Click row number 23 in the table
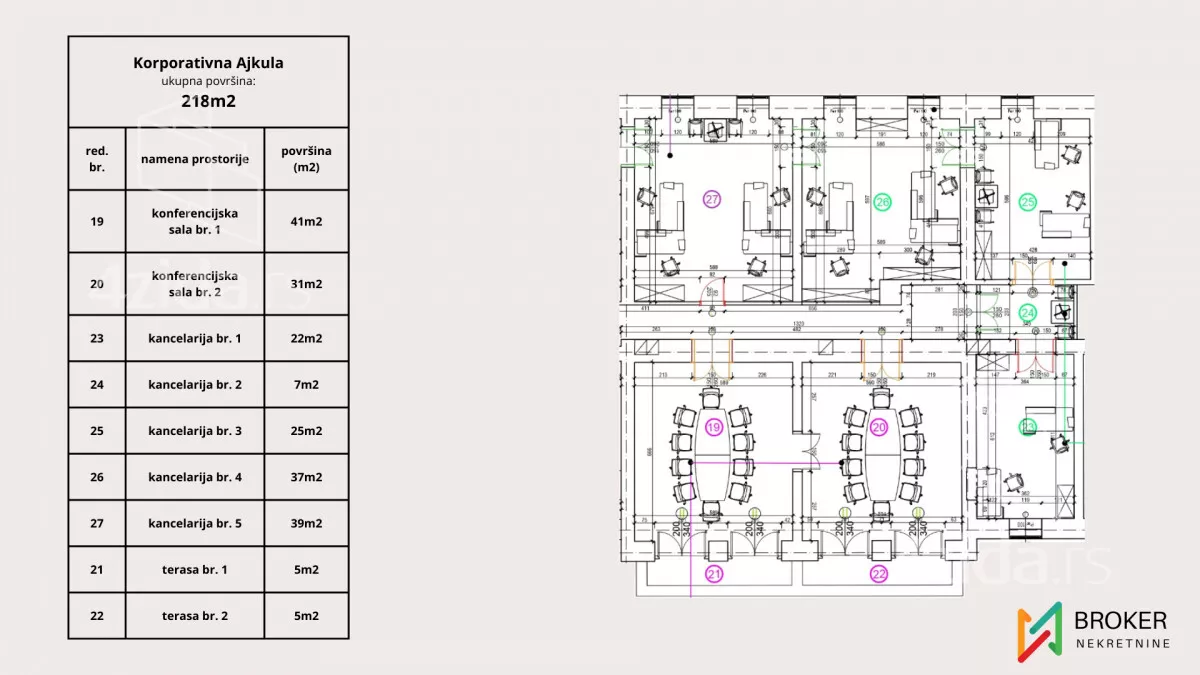The image size is (1200, 675). pyautogui.click(x=97, y=338)
